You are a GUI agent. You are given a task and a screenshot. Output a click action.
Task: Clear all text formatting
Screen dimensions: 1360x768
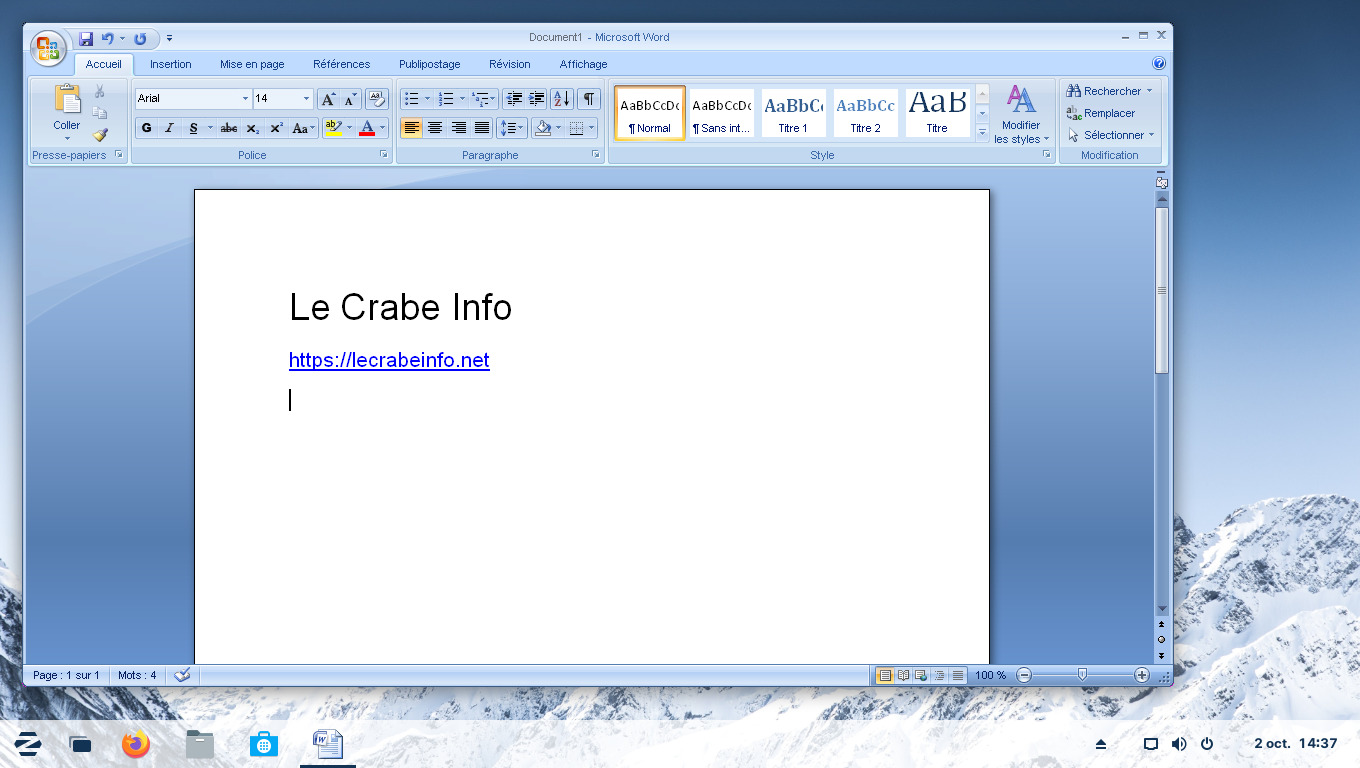coord(377,99)
